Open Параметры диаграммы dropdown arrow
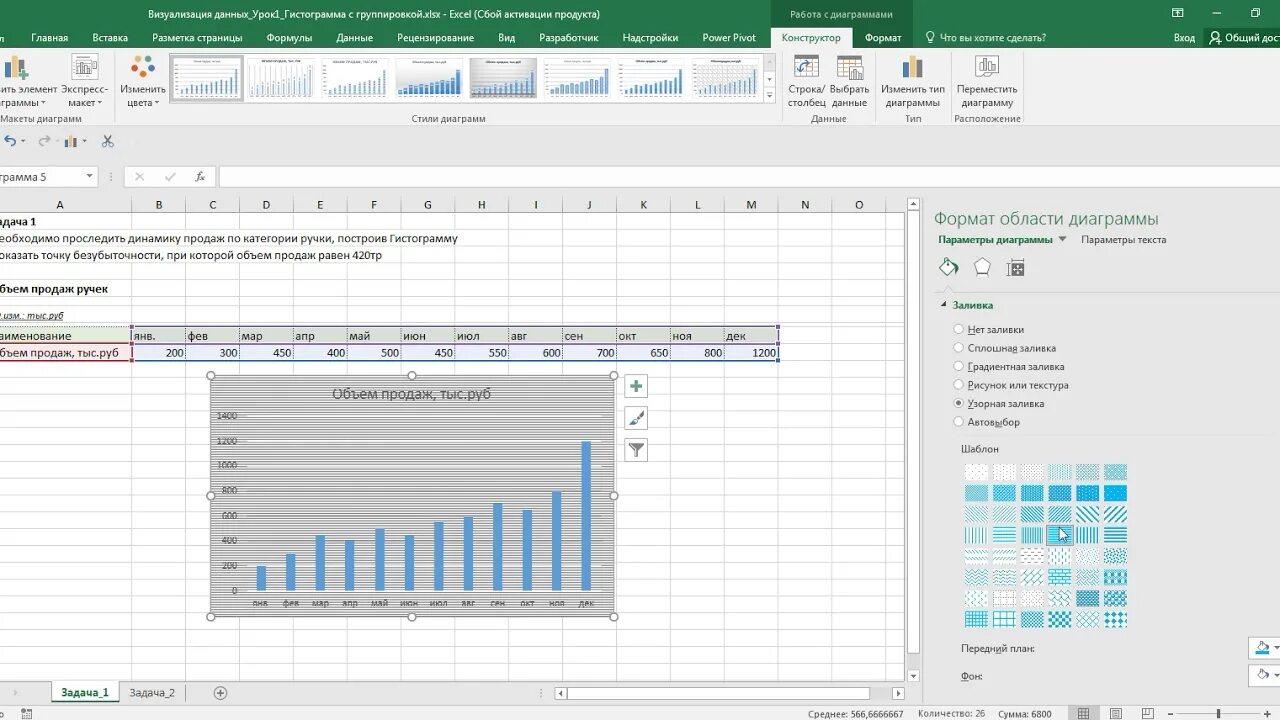 pyautogui.click(x=1062, y=240)
